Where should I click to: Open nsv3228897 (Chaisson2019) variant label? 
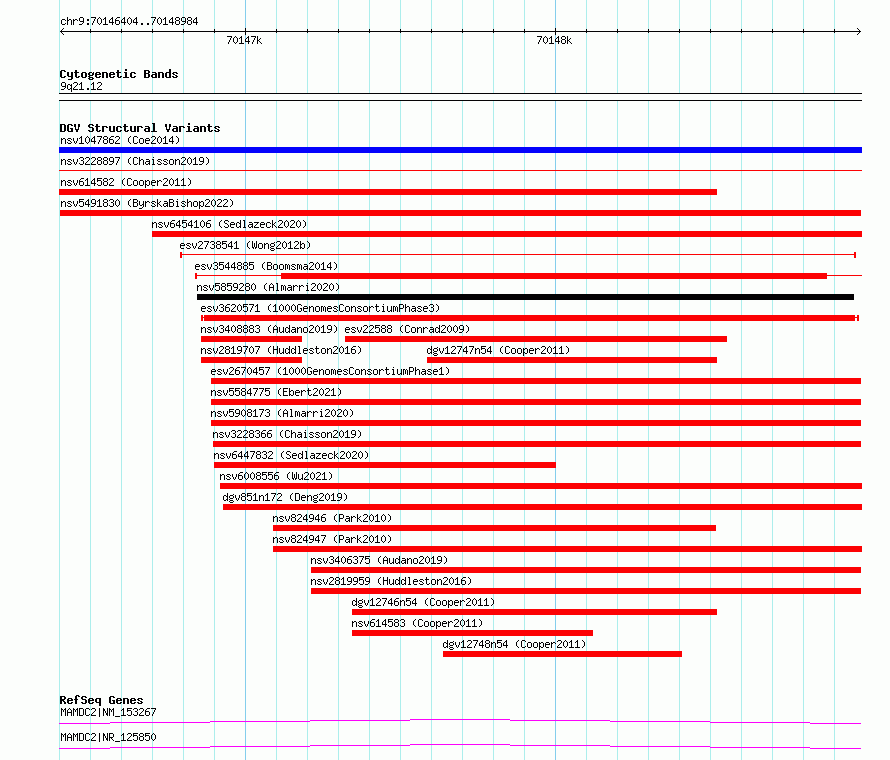[135, 161]
